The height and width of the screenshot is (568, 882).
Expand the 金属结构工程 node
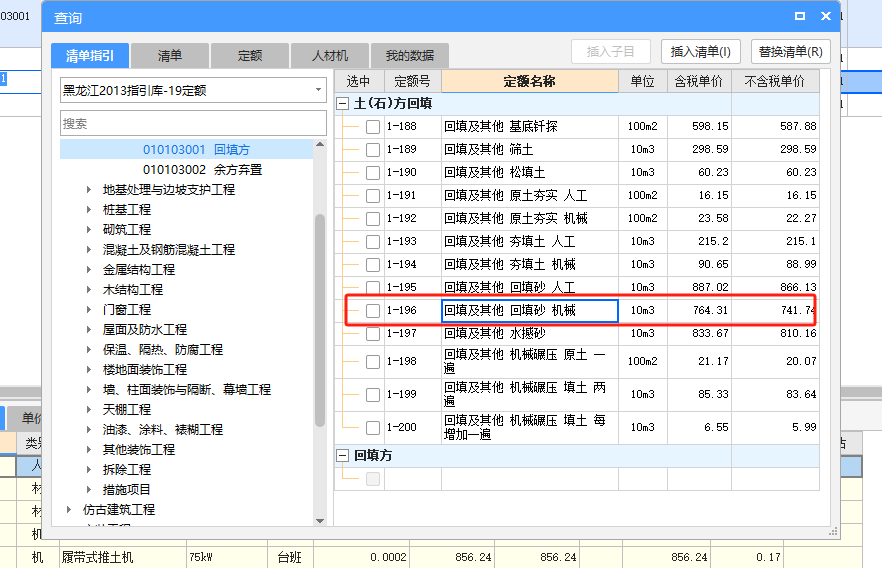coord(88,270)
